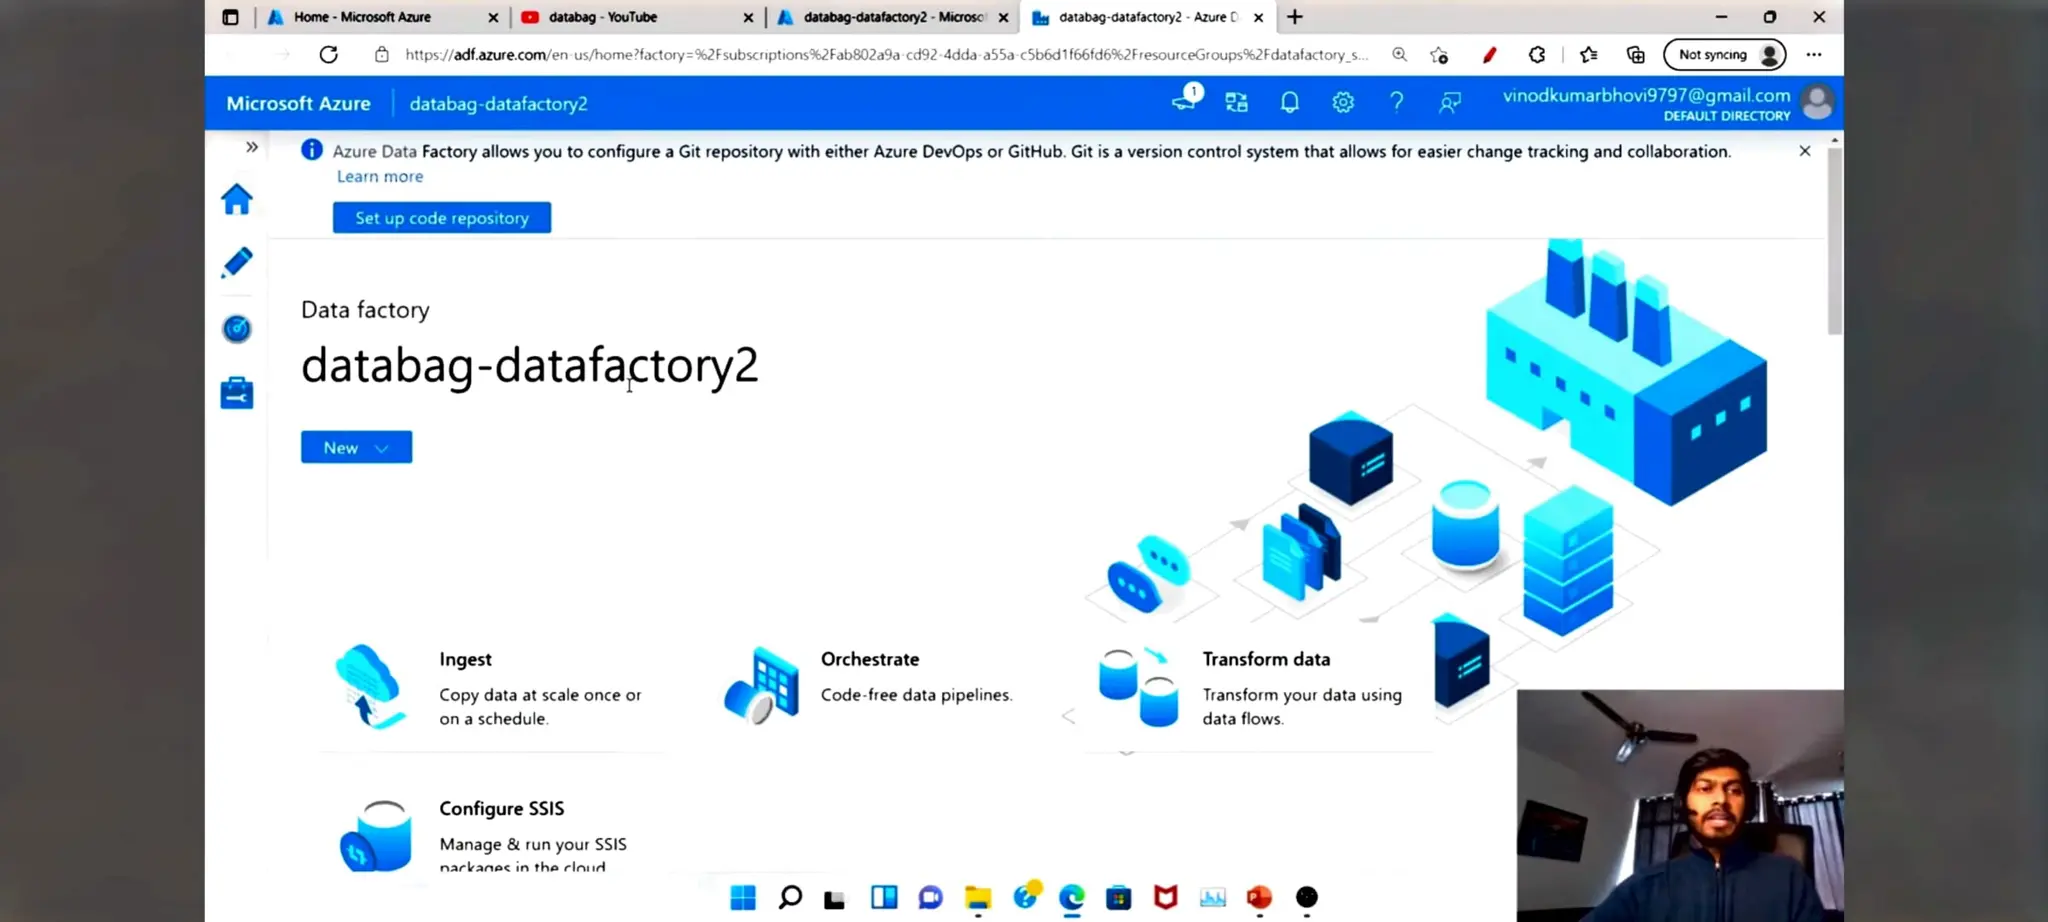Open the help question mark

point(1397,102)
